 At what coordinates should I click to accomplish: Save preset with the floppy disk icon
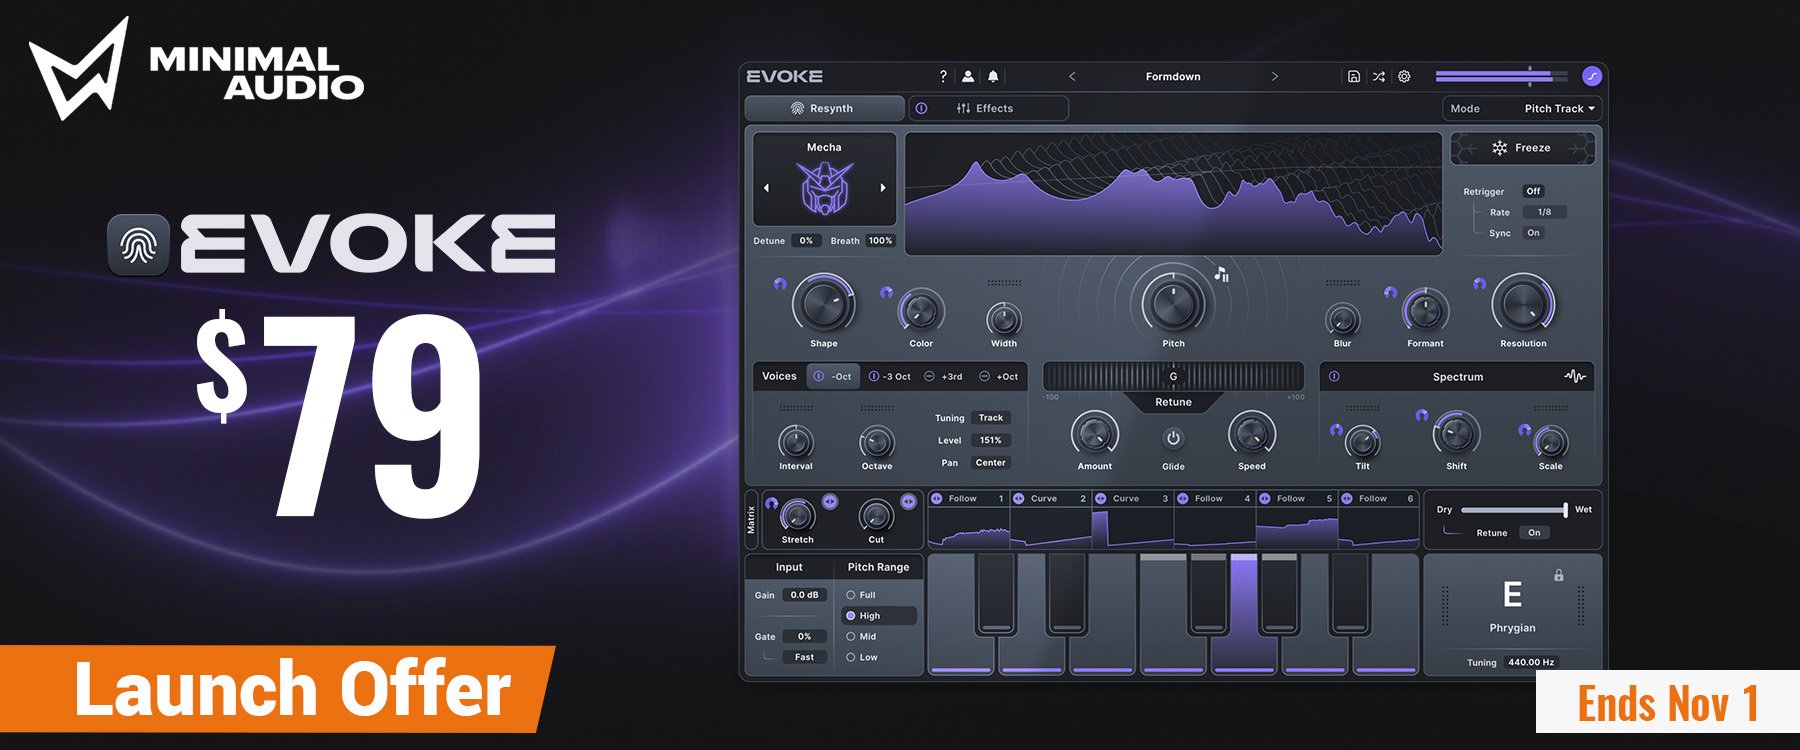pyautogui.click(x=1353, y=76)
